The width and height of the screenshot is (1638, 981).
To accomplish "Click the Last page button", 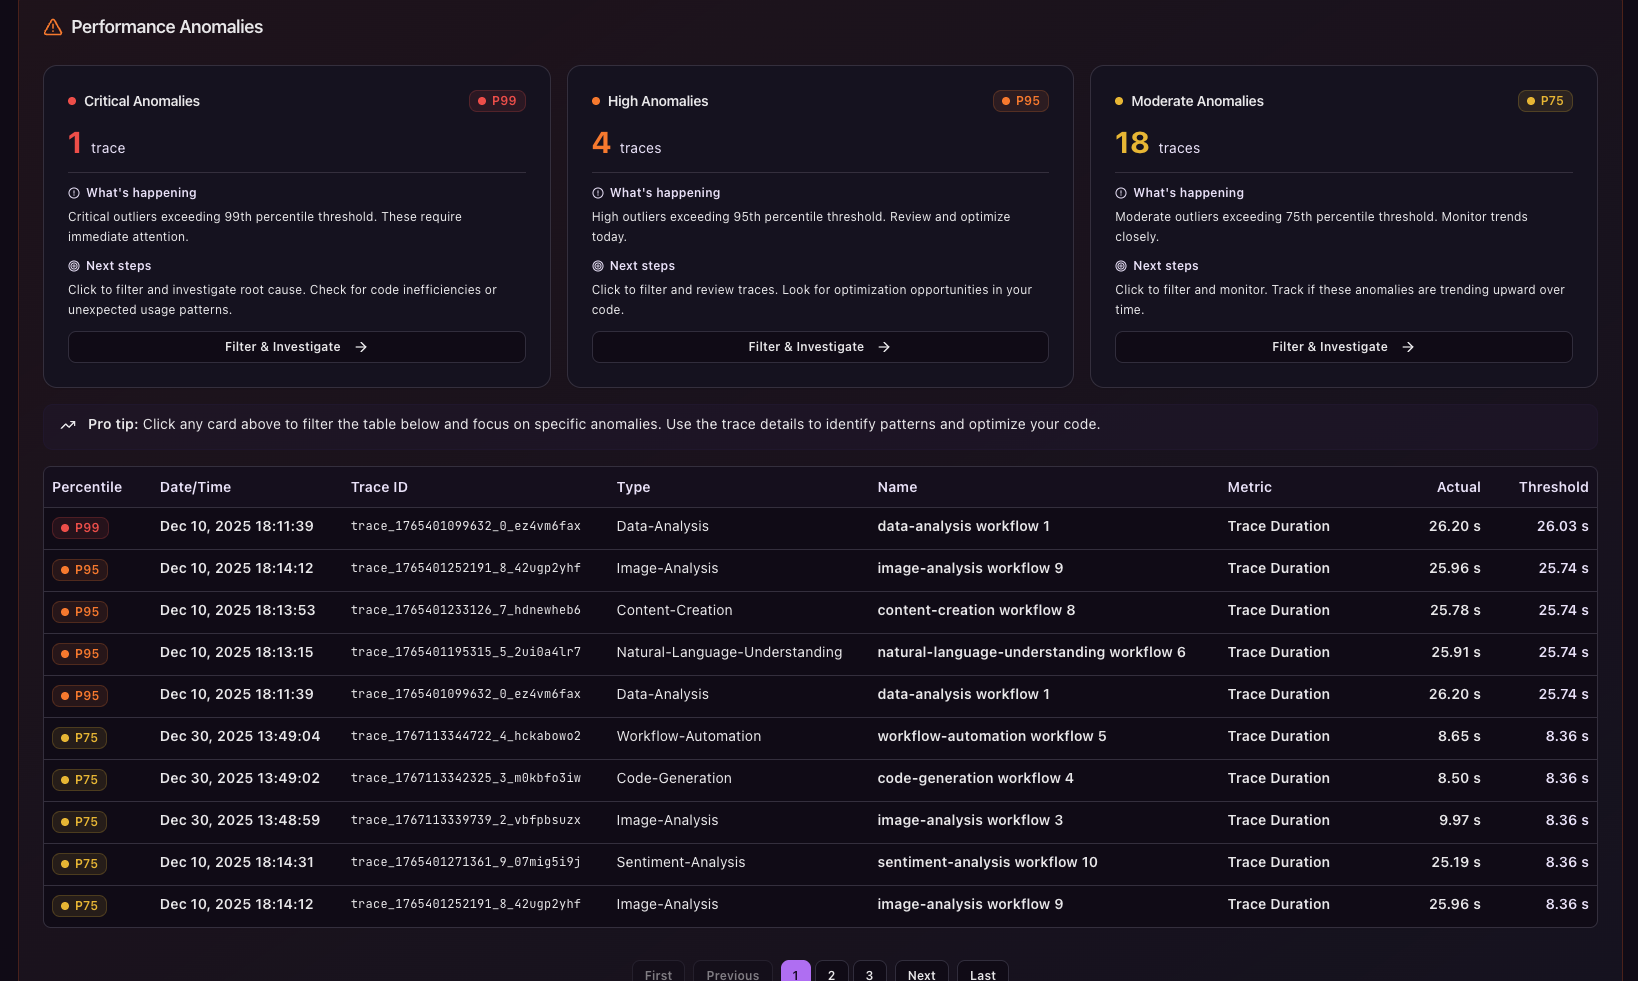I will (982, 974).
